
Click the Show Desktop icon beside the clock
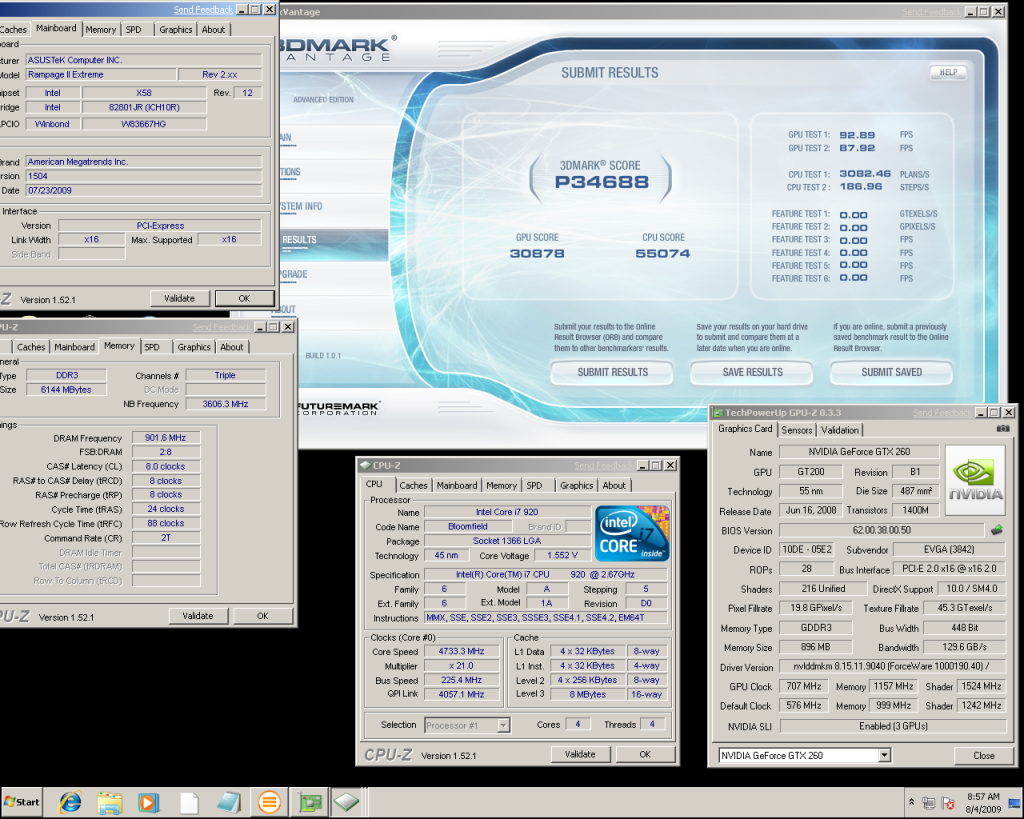tap(1016, 803)
